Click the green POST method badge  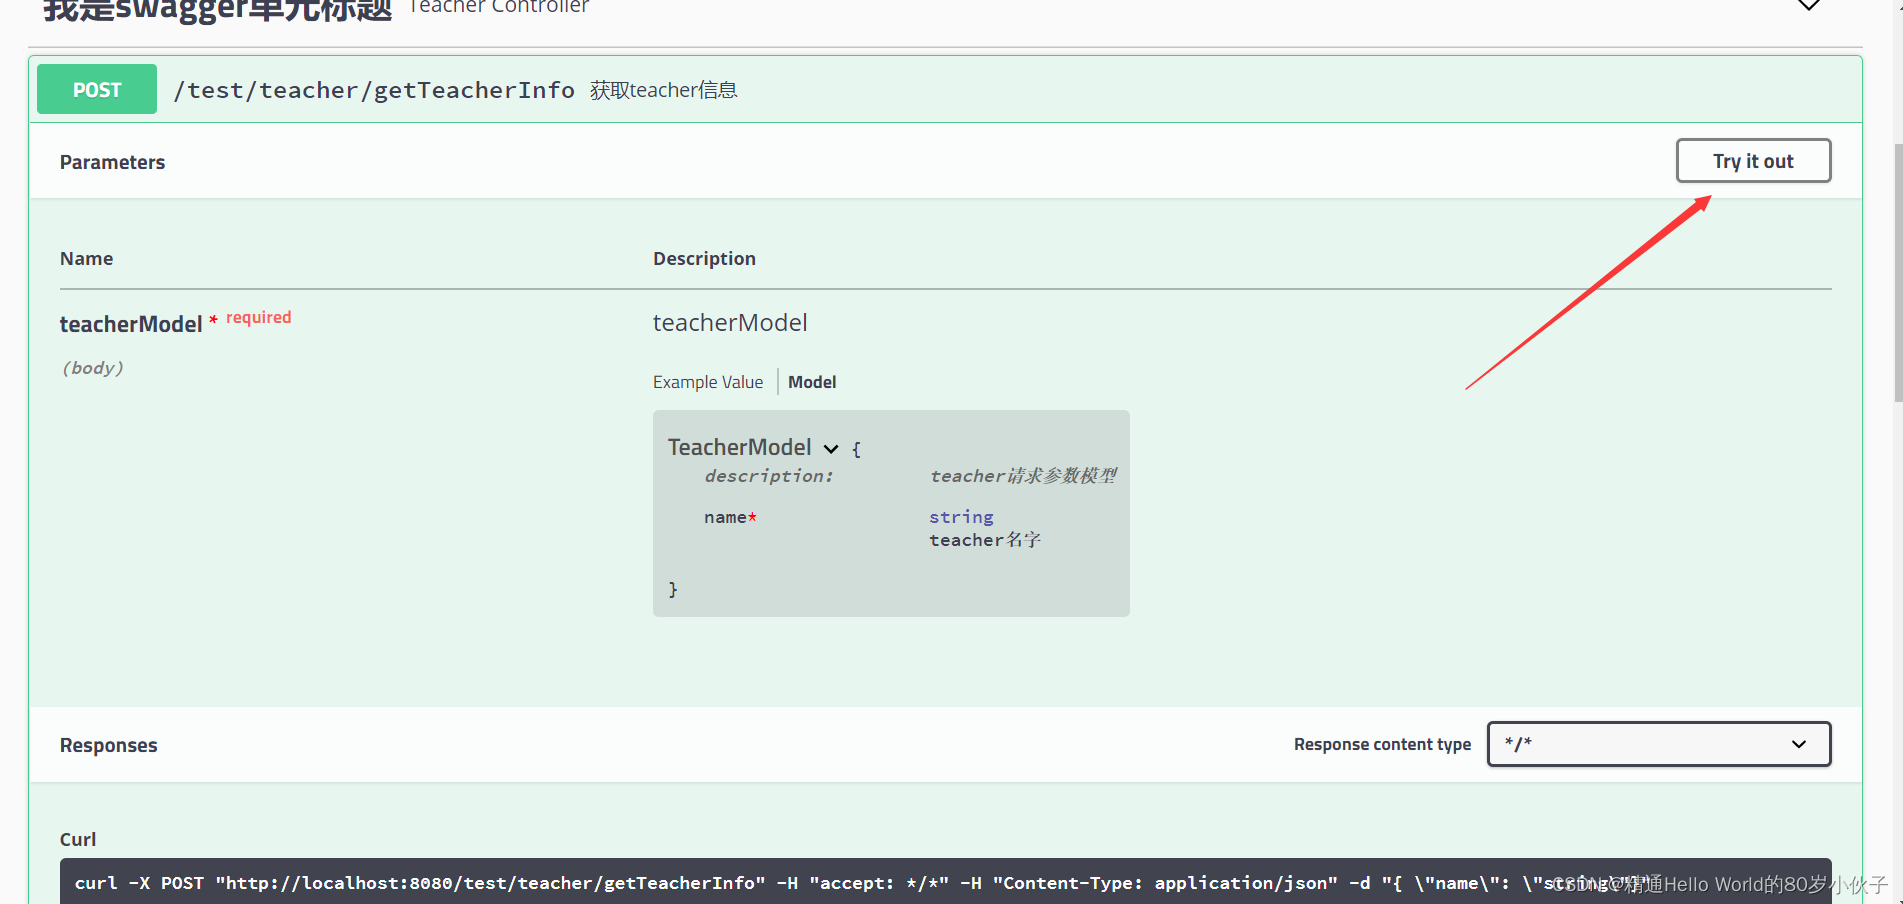[97, 90]
